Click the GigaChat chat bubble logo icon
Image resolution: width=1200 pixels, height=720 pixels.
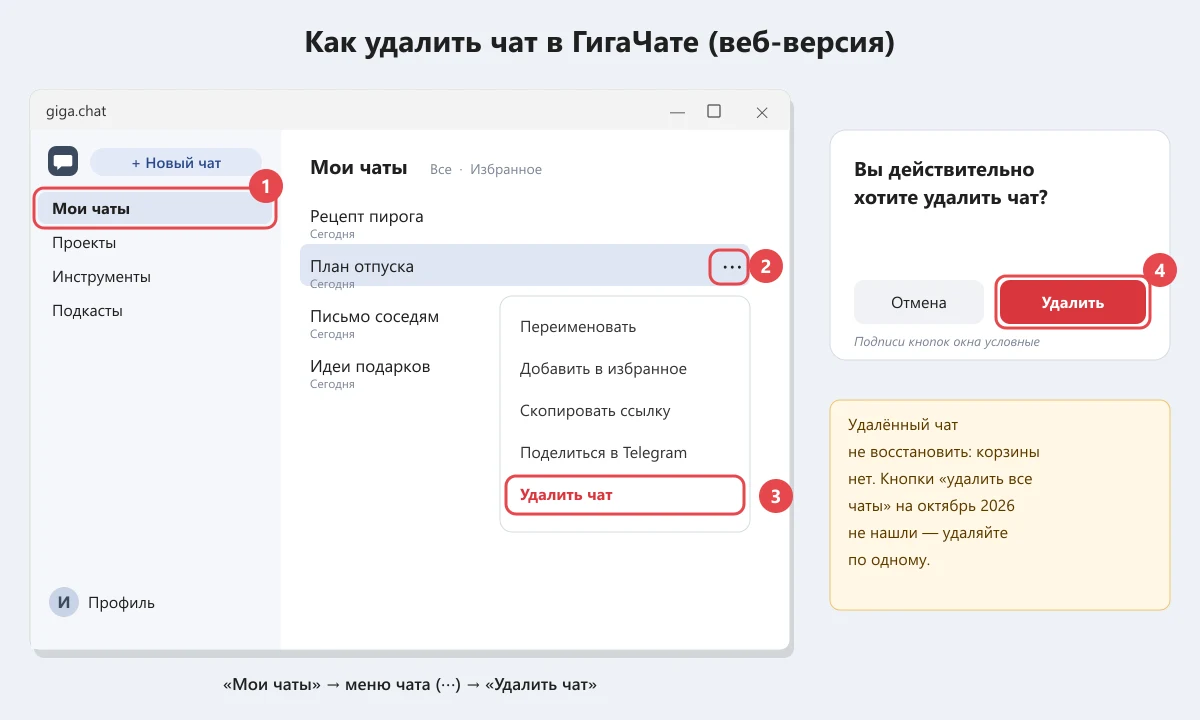(x=63, y=161)
